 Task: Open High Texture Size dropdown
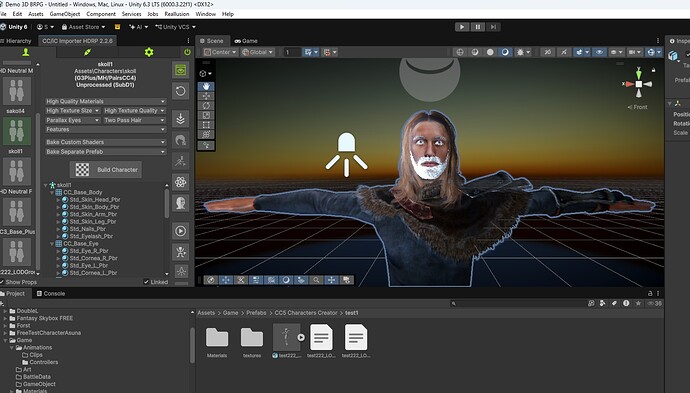(x=73, y=110)
